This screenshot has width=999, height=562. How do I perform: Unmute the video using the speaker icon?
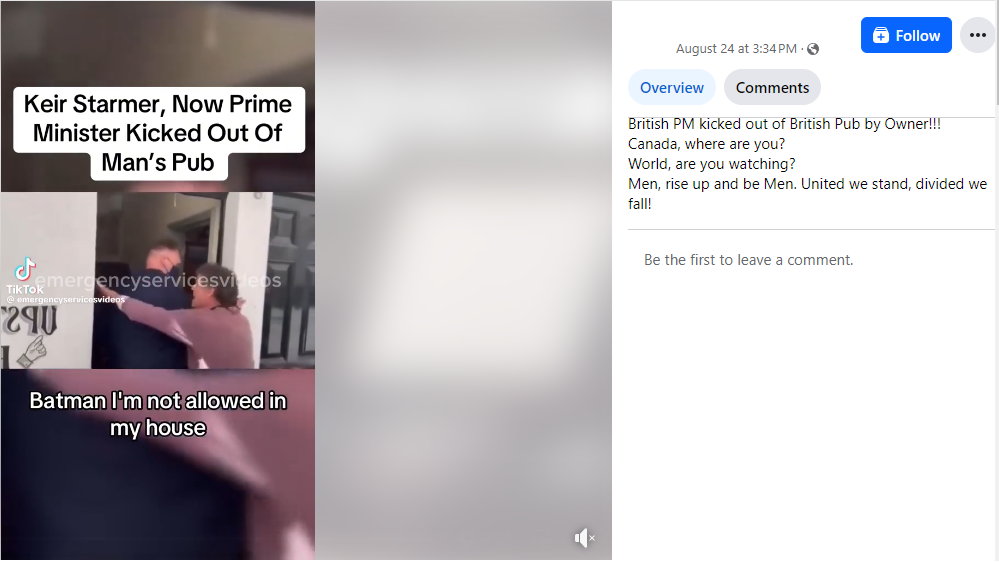(584, 538)
